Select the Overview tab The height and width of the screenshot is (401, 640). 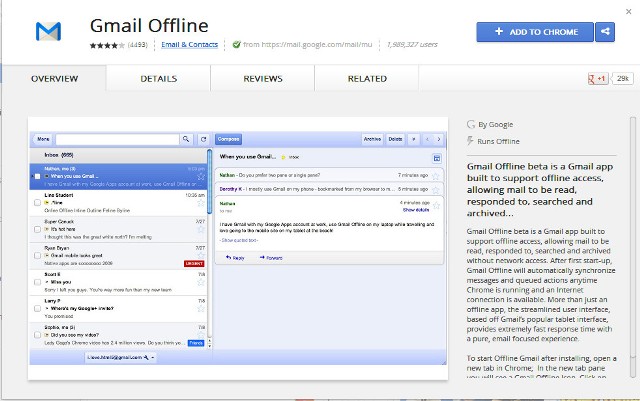(x=54, y=78)
